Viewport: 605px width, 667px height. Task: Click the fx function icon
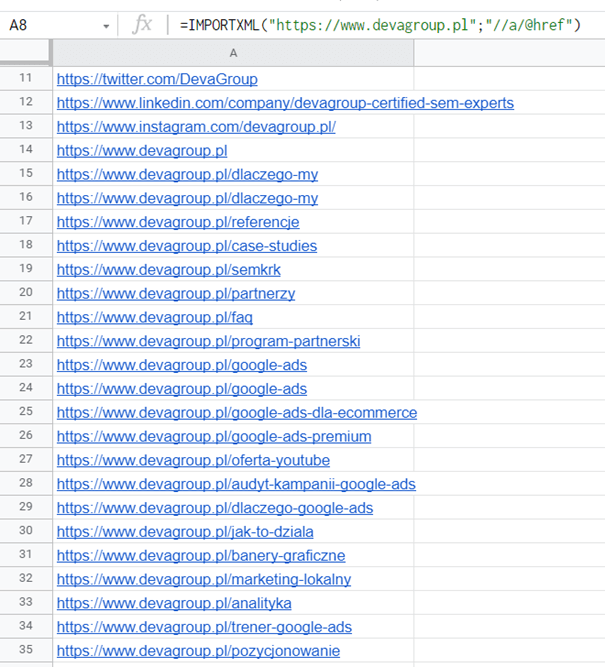pyautogui.click(x=142, y=24)
